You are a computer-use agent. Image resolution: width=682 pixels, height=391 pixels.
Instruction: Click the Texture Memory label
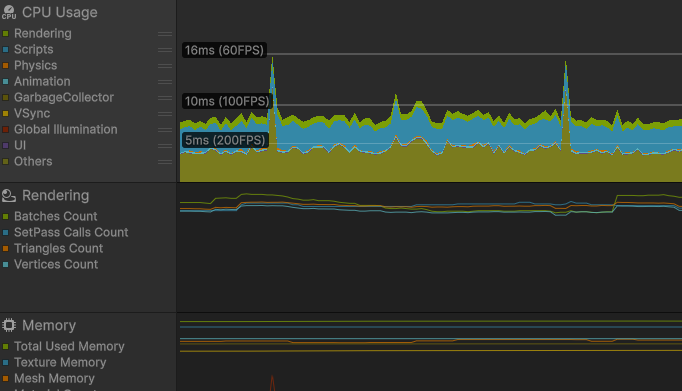60,362
